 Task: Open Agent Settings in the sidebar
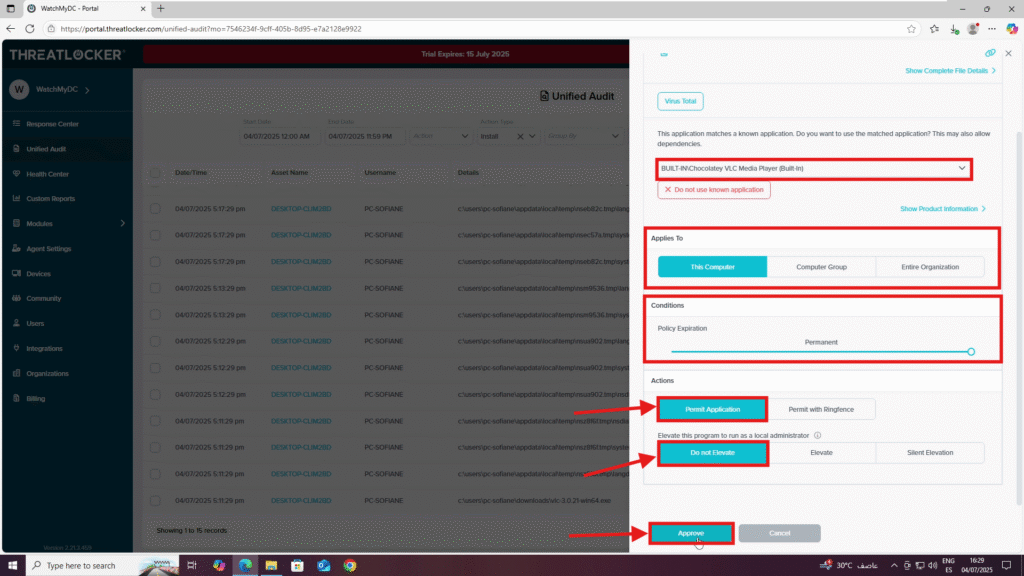pos(48,249)
